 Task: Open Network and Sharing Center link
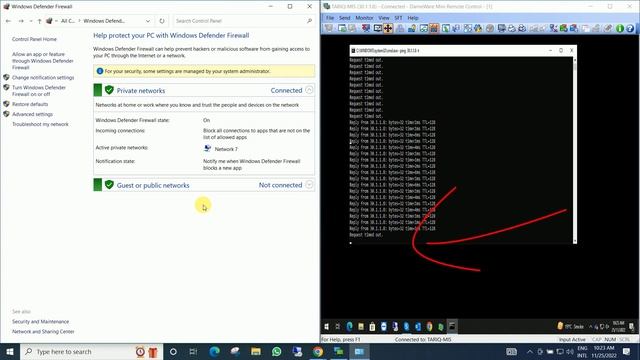coord(43,332)
